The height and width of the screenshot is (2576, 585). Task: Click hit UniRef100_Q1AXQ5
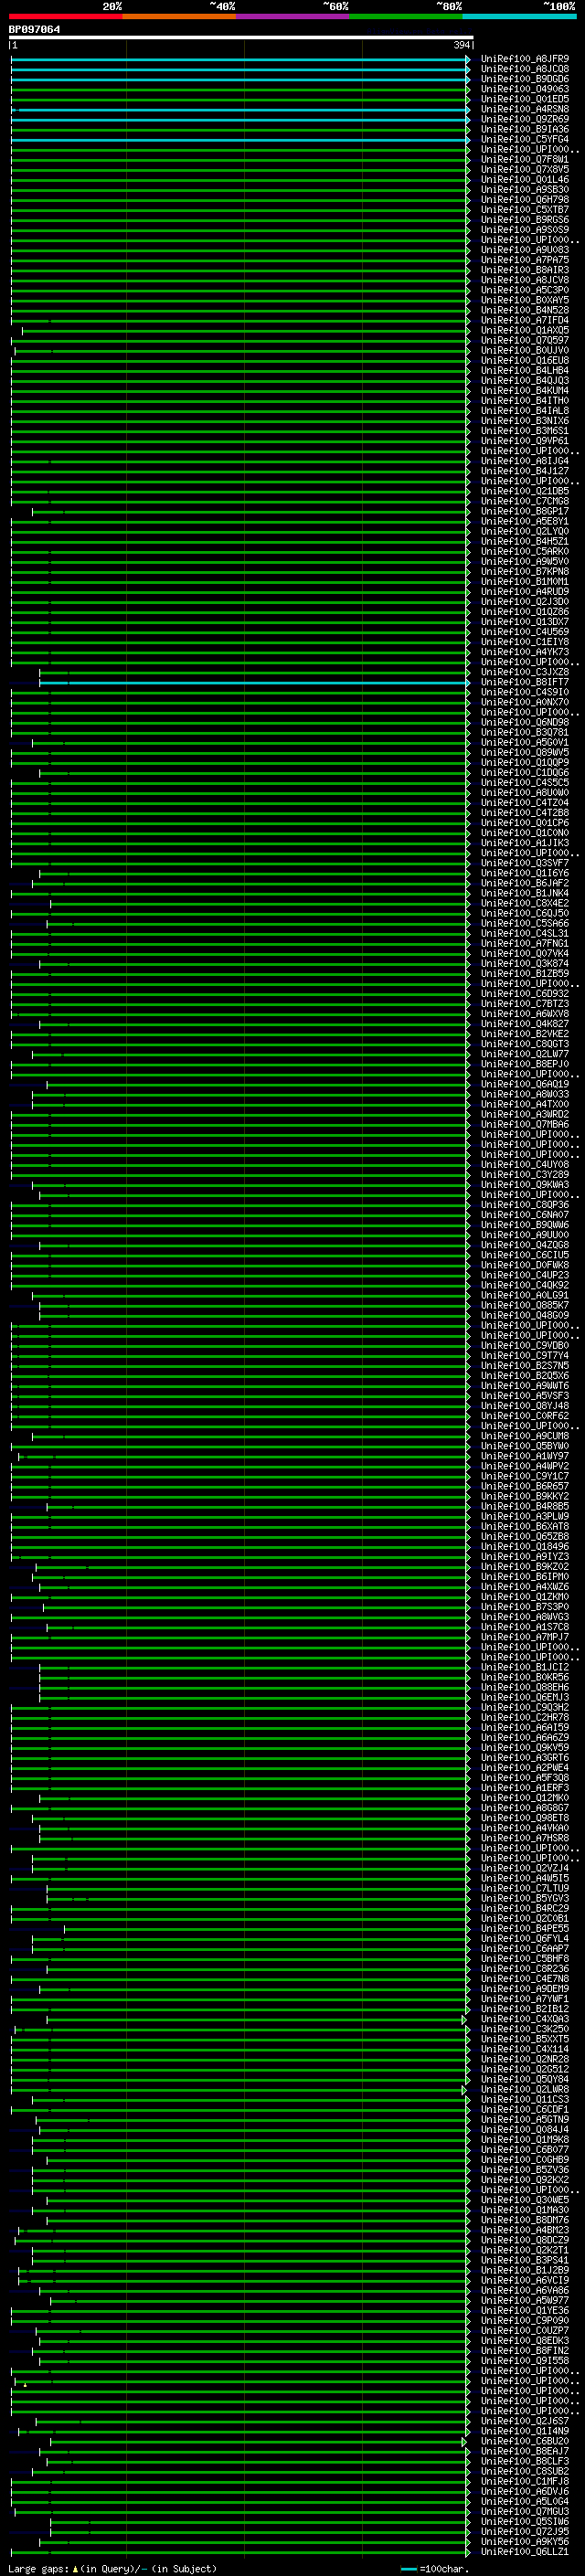pyautogui.click(x=524, y=330)
